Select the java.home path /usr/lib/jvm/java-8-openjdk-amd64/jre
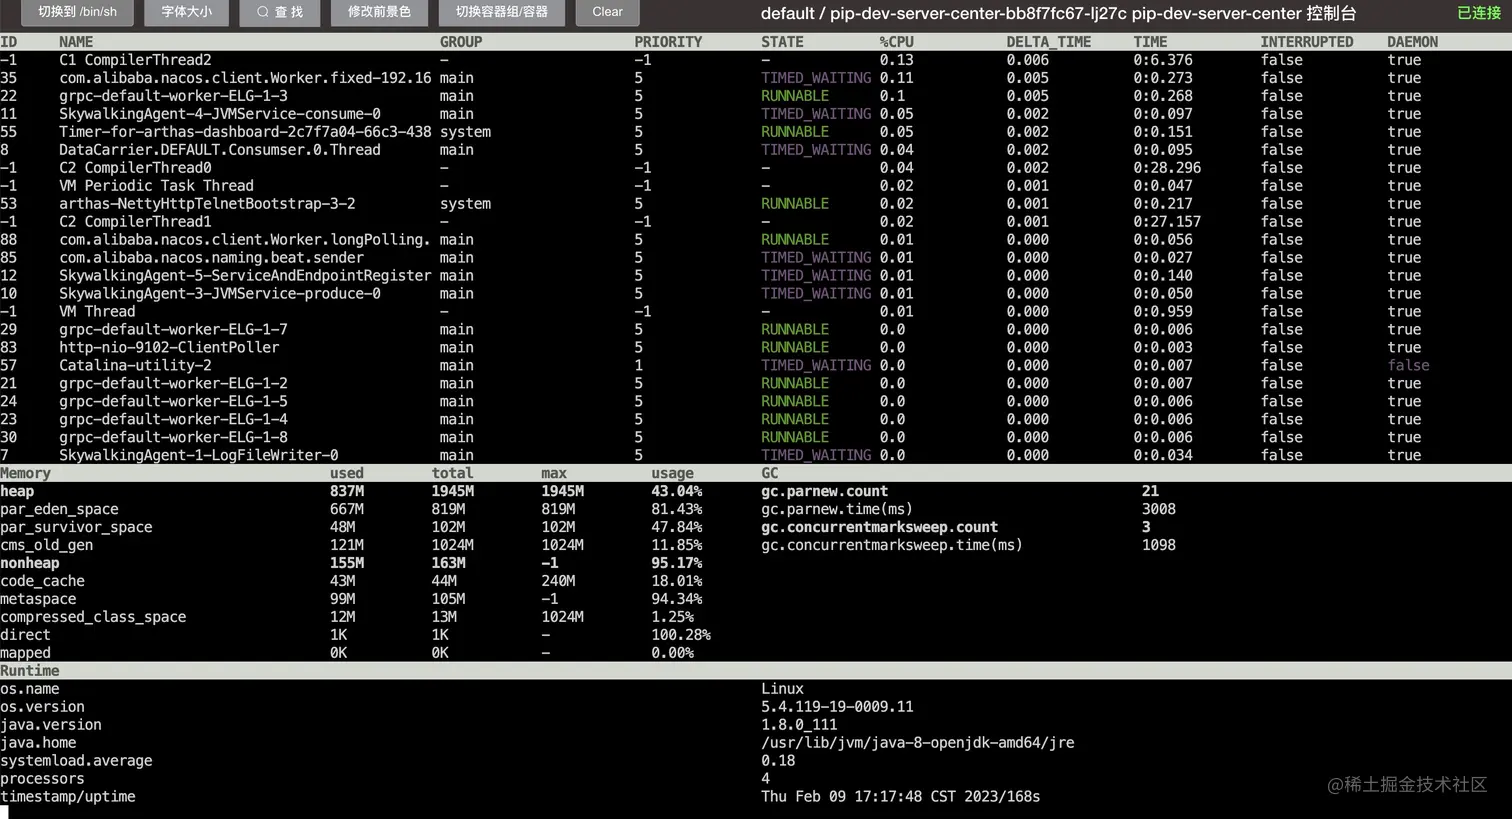Screen dimensions: 1512x819 point(918,744)
